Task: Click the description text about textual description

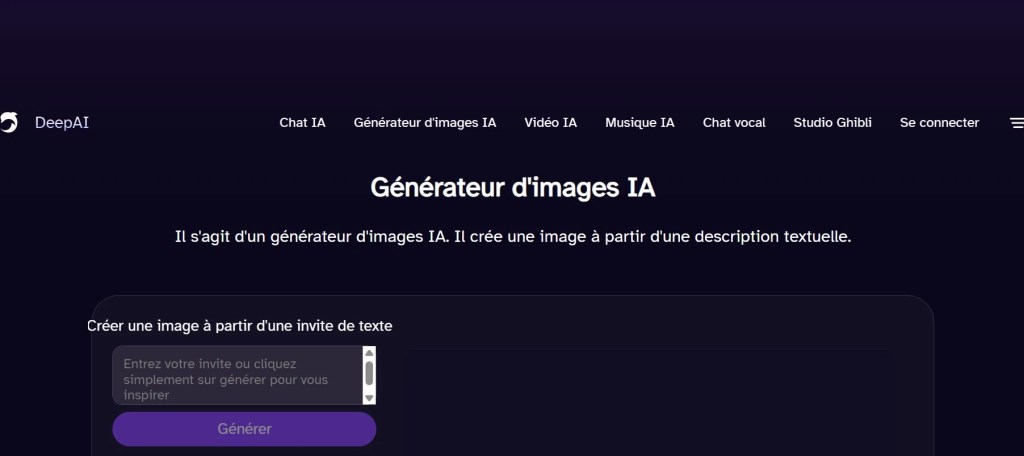Action: pyautogui.click(x=513, y=236)
